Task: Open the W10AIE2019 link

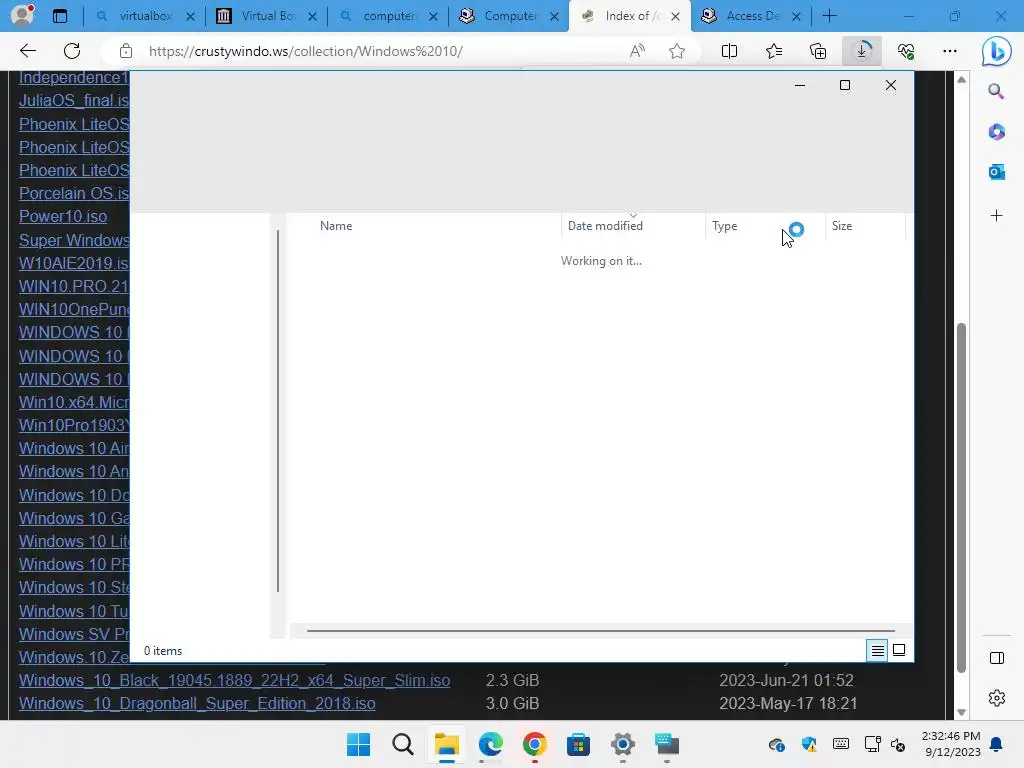Action: coord(74,263)
